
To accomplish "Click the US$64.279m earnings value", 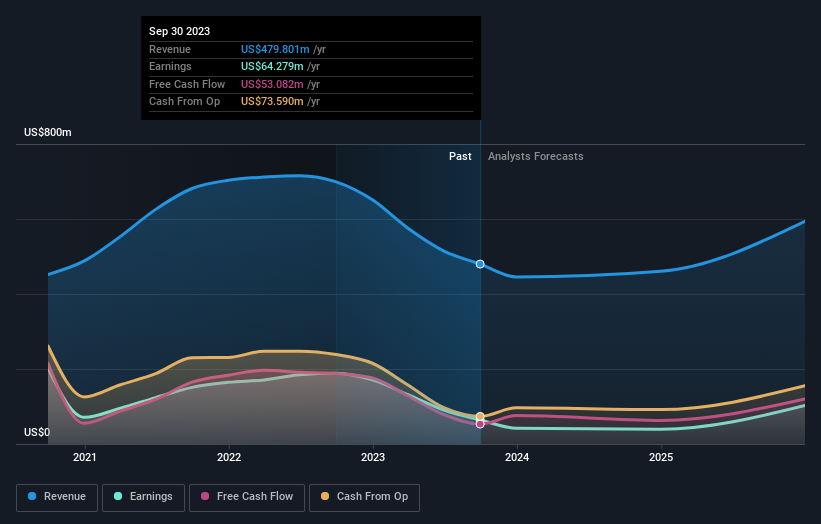I will pos(272,66).
